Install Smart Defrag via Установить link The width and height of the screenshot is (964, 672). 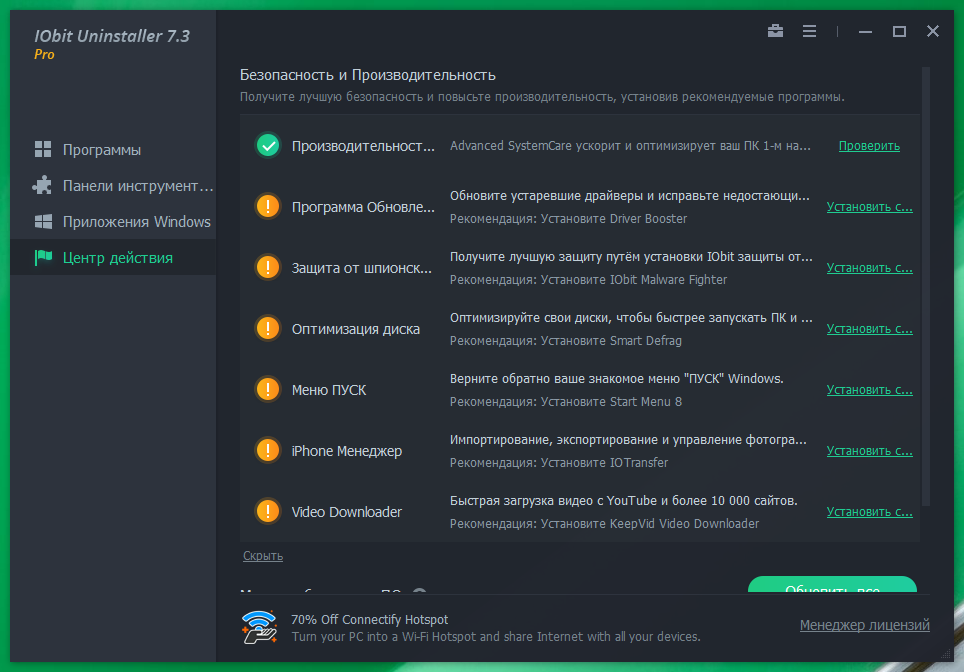click(x=869, y=328)
